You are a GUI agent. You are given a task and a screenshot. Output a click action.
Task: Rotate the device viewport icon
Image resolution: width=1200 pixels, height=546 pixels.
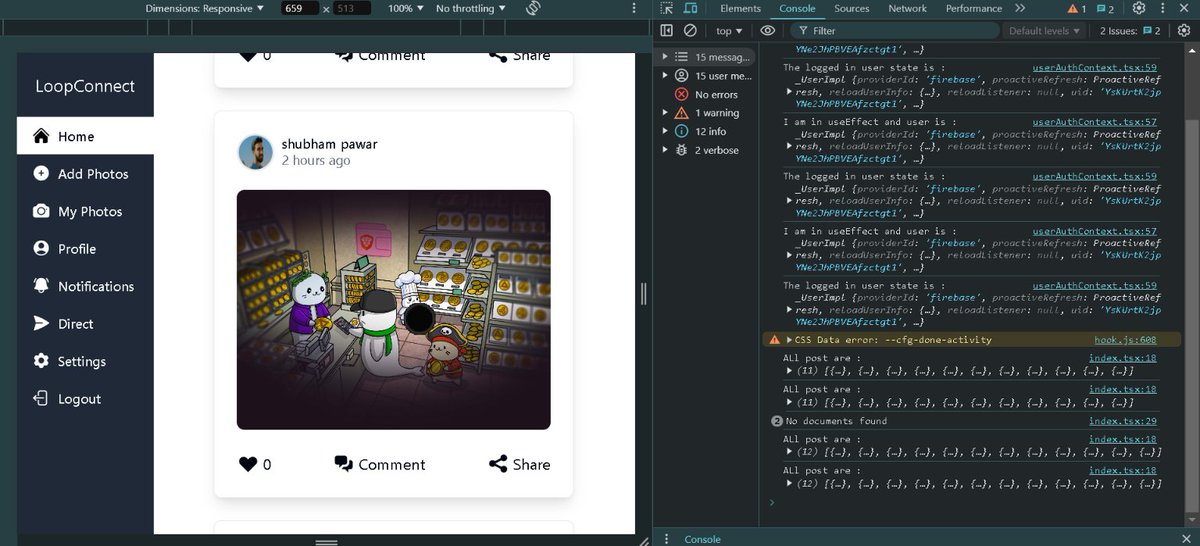click(533, 8)
